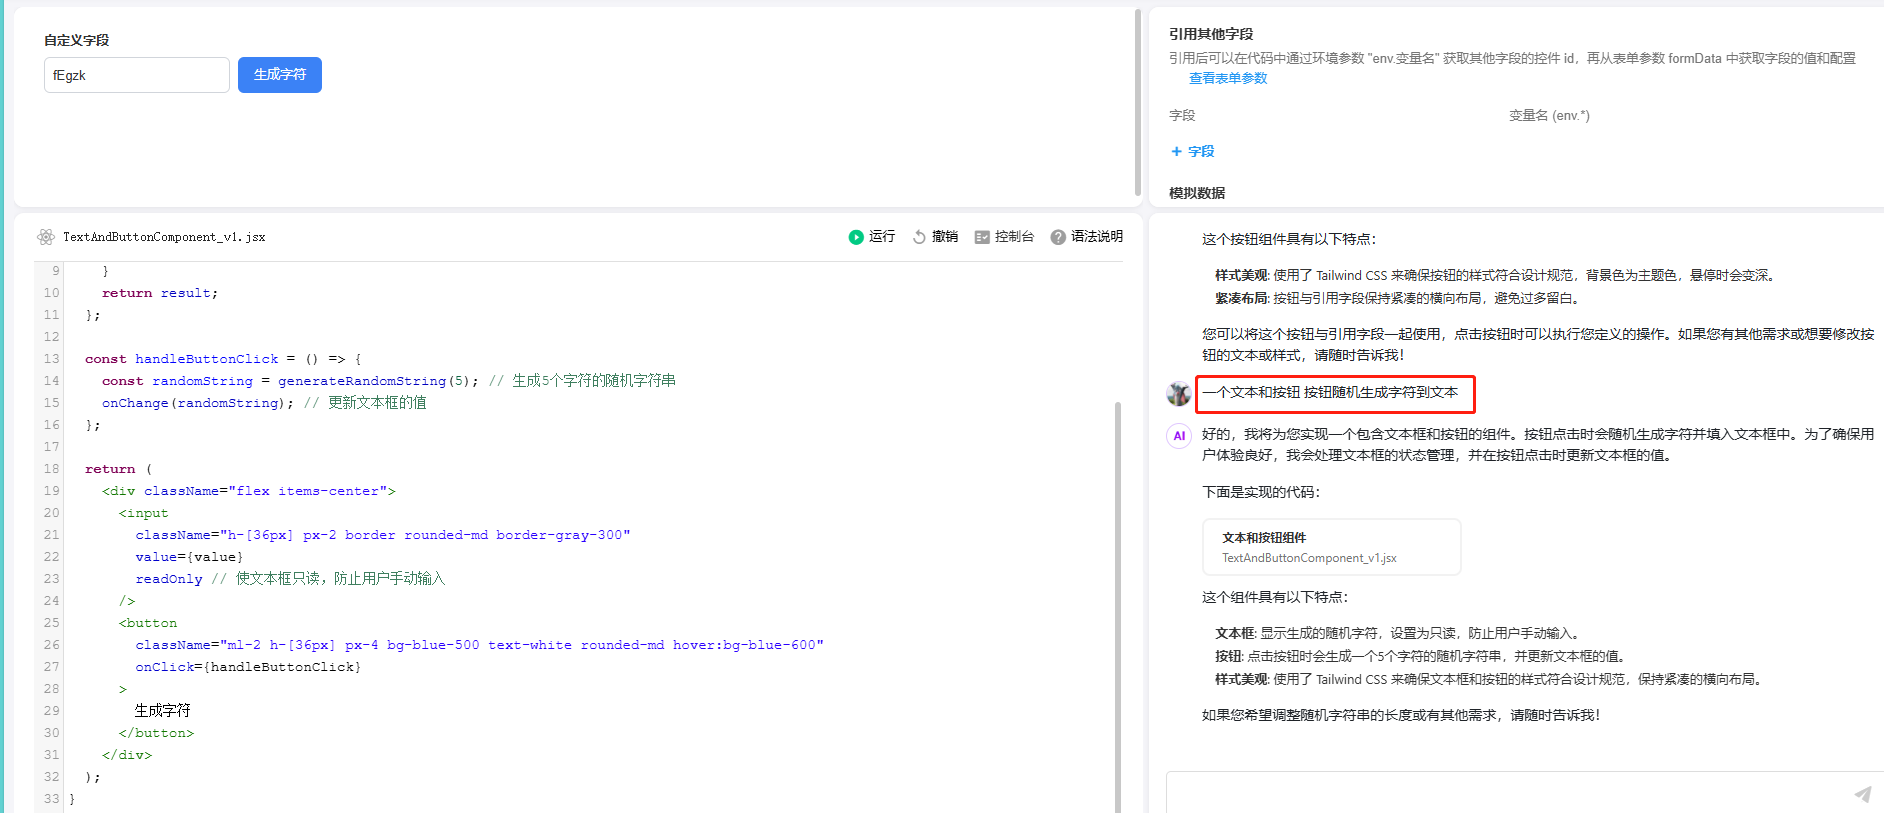Click line number 19 in the gutter
The width and height of the screenshot is (1884, 813).
[51, 491]
